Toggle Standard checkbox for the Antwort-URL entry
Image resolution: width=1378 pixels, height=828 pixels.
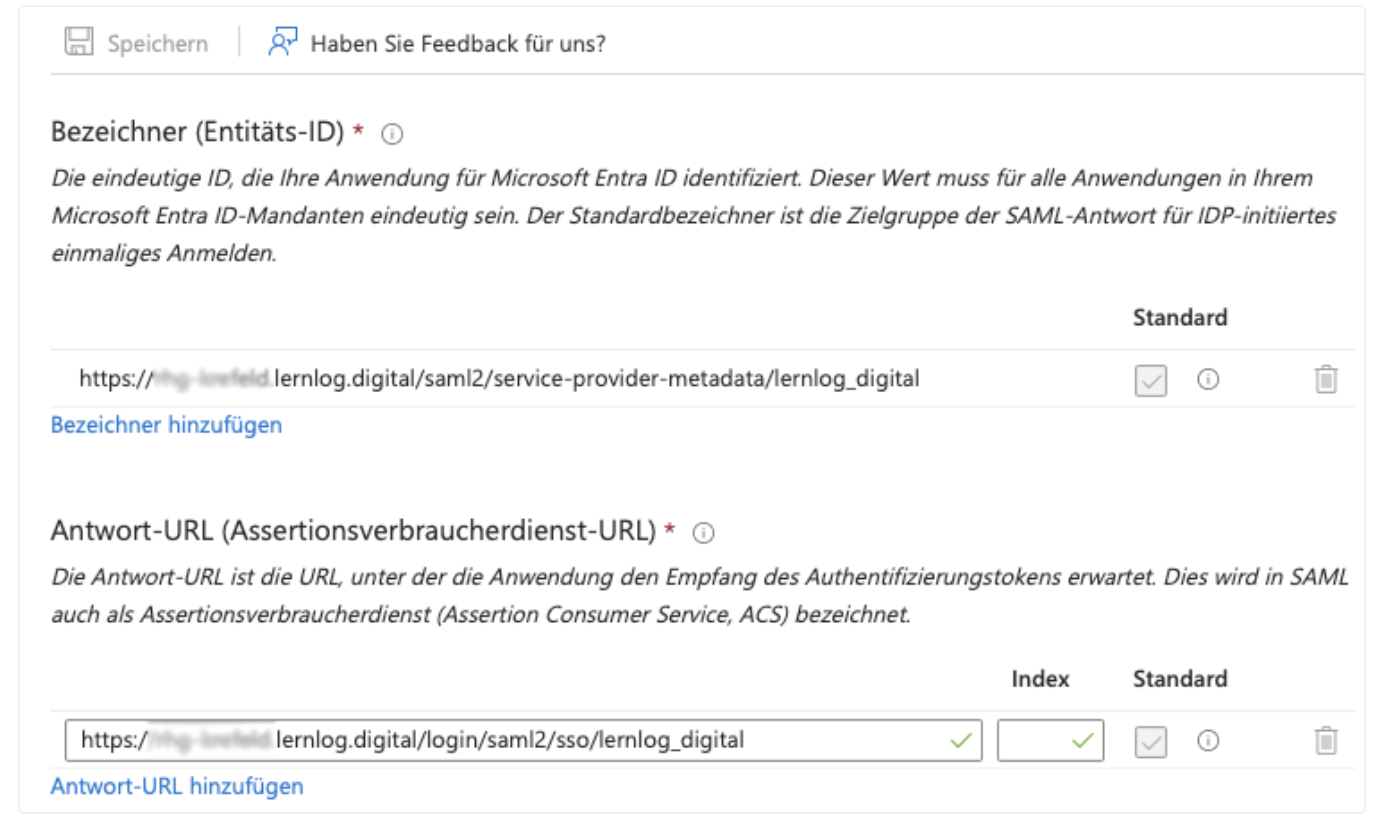[x=1151, y=741]
